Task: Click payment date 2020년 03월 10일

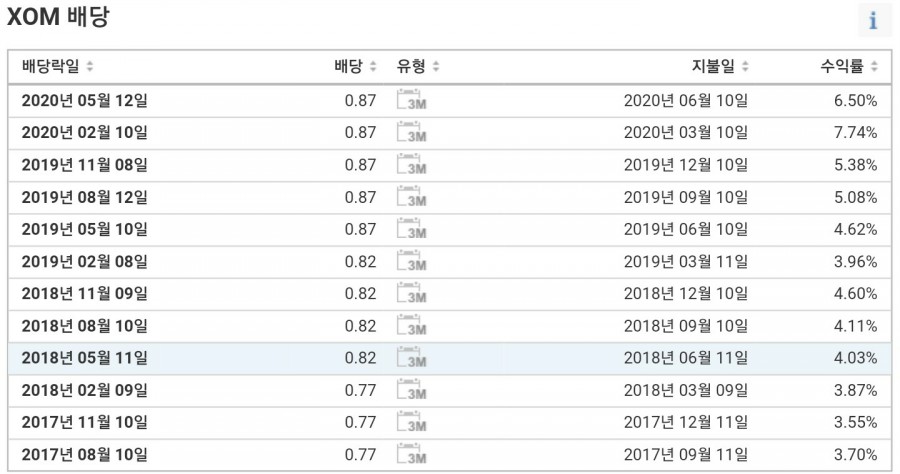Action: 686,133
